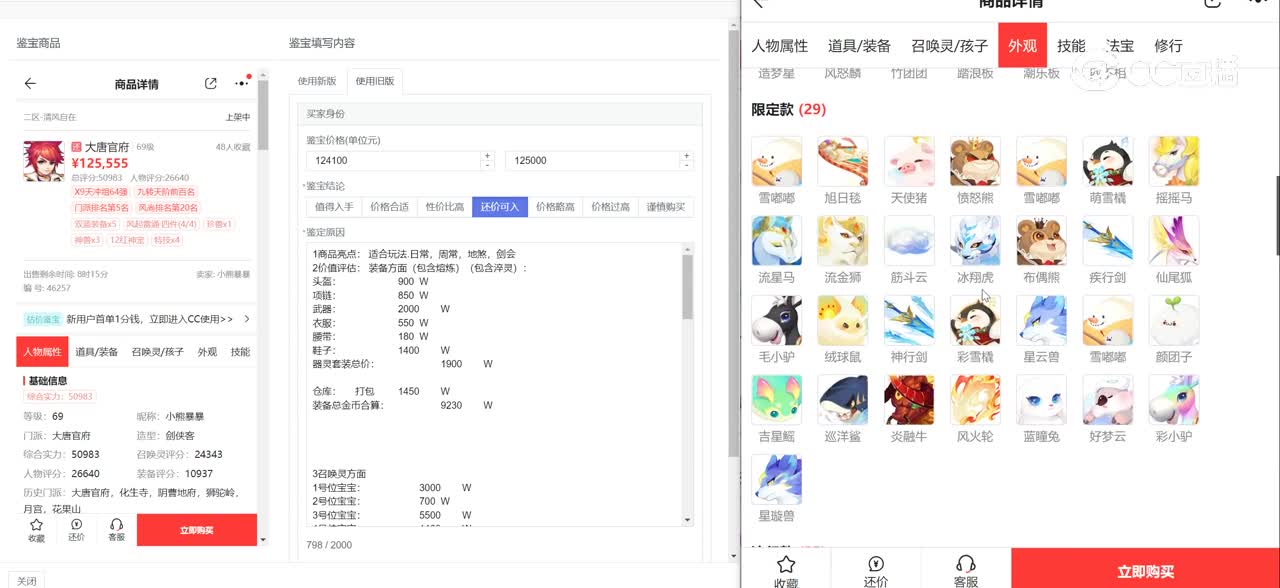Viewport: 1280px width, 588px height.
Task: Select the 疾行剑 sword icon
Action: tap(1107, 241)
